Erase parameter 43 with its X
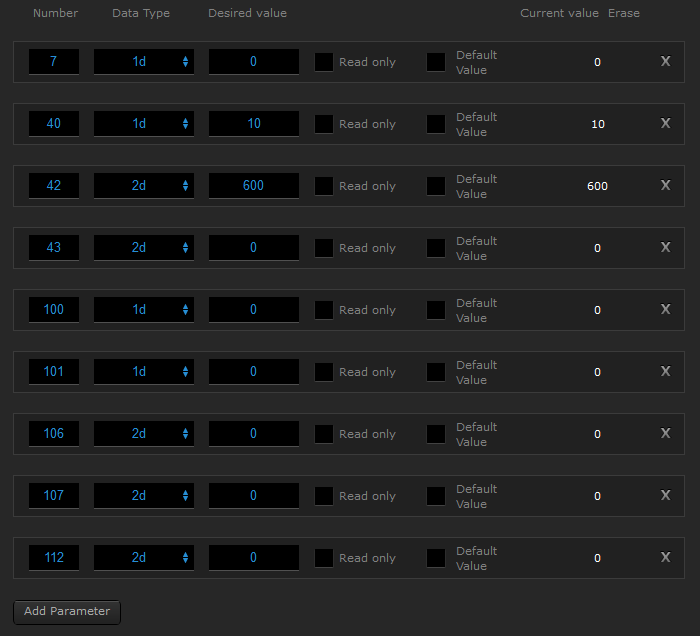 click(665, 247)
